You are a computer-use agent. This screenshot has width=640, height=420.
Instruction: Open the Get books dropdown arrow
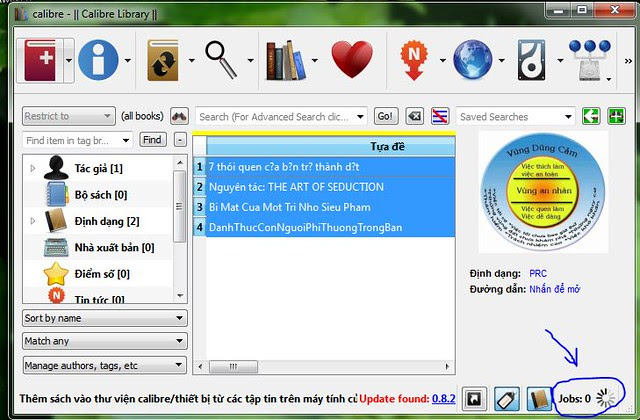click(x=502, y=60)
